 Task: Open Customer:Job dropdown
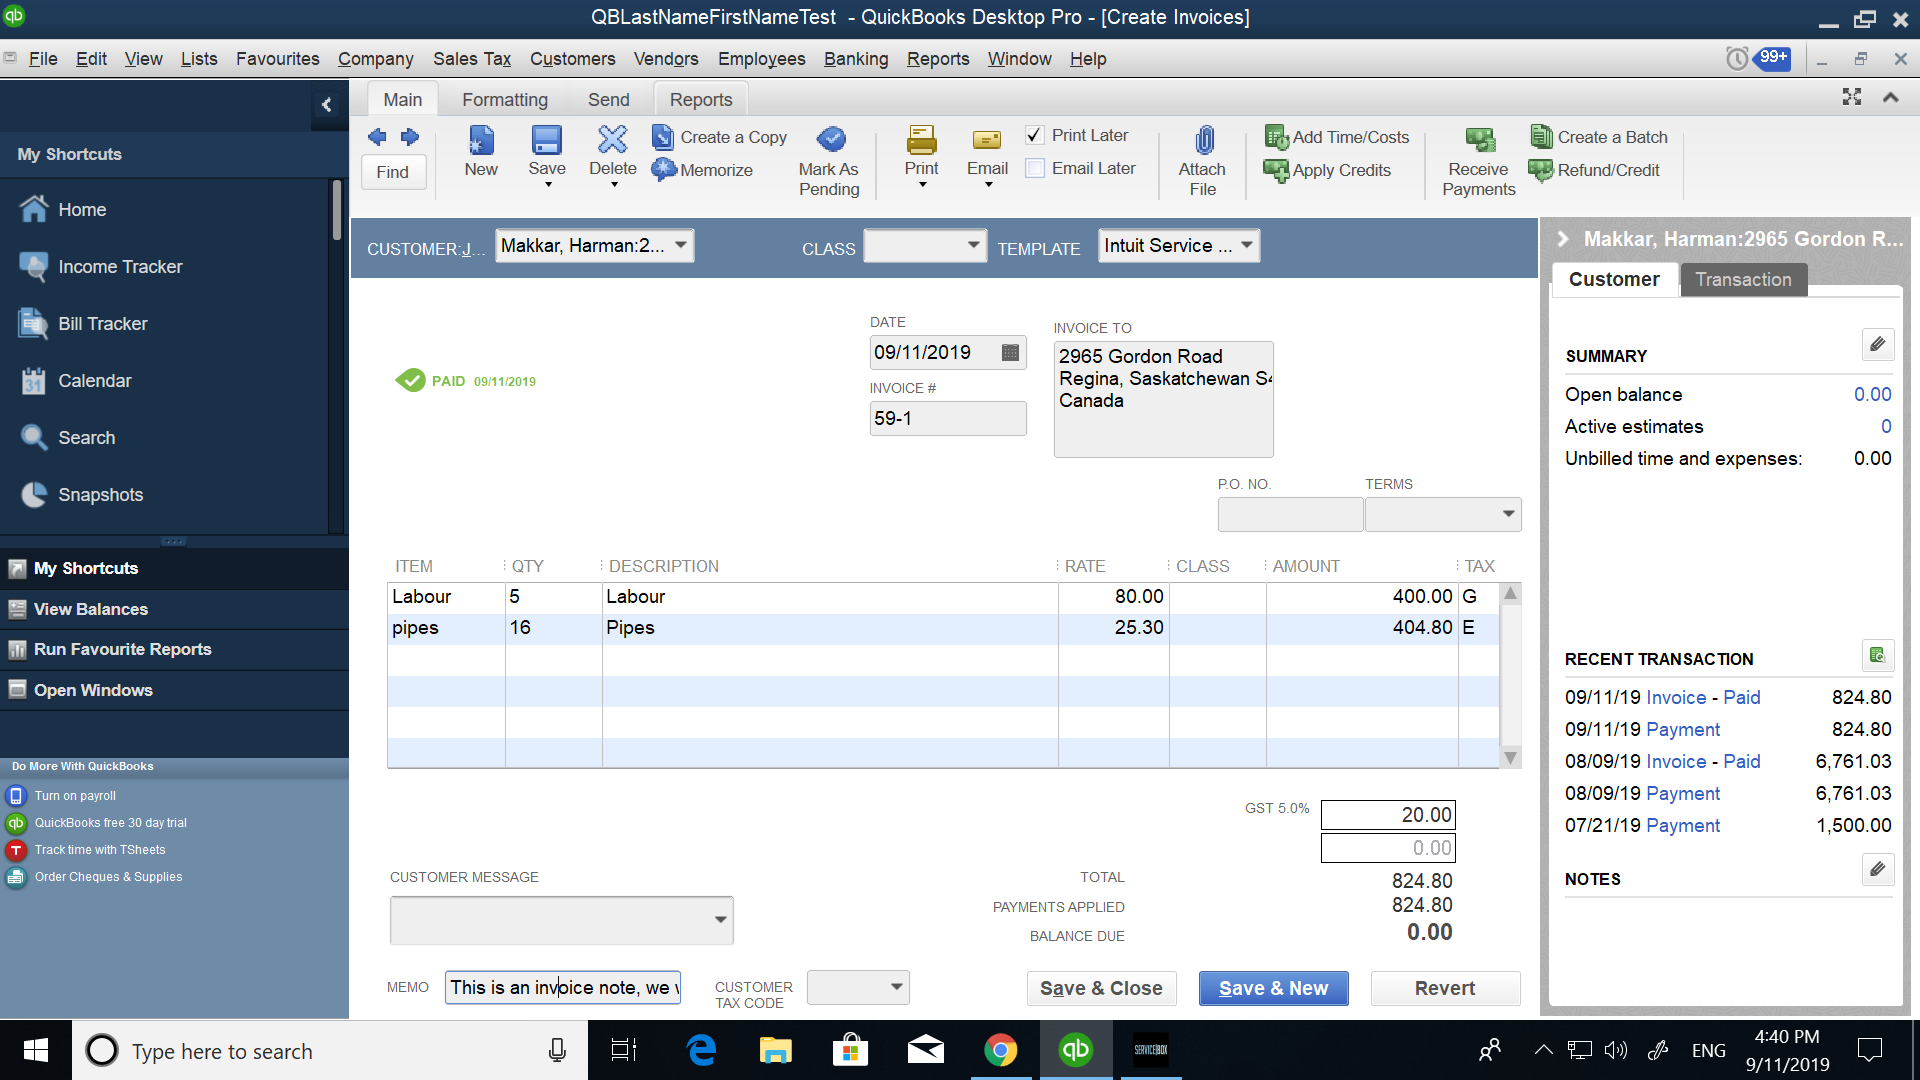[x=681, y=245]
